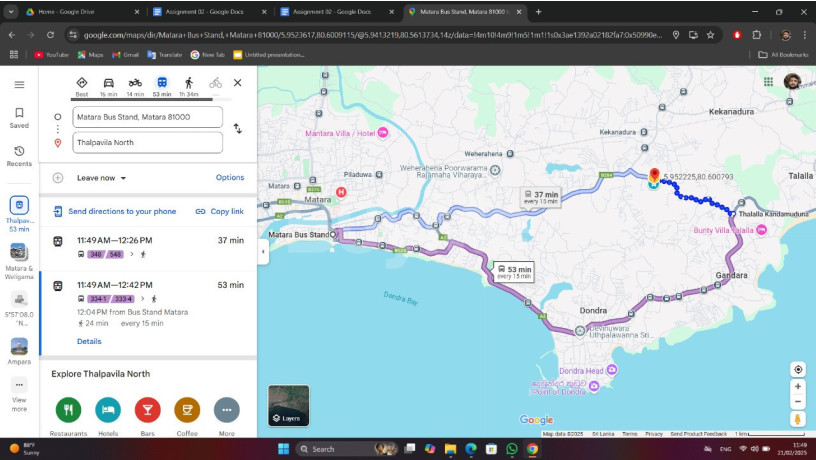The height and width of the screenshot is (460, 816).
Task: Open Windows Start menu
Action: [x=283, y=449]
